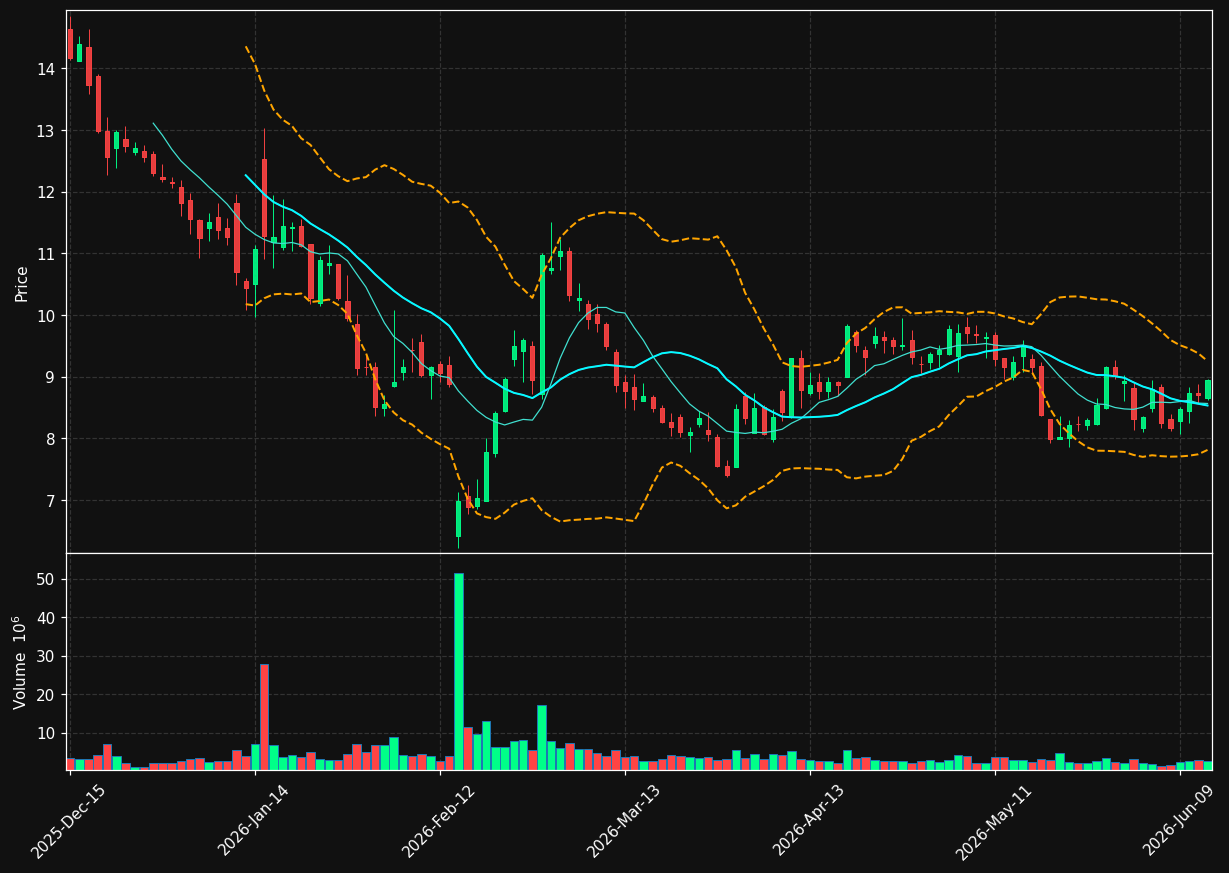Viewport: 1229px width, 873px height.
Task: Click the Price axis title
Action: point(22,283)
